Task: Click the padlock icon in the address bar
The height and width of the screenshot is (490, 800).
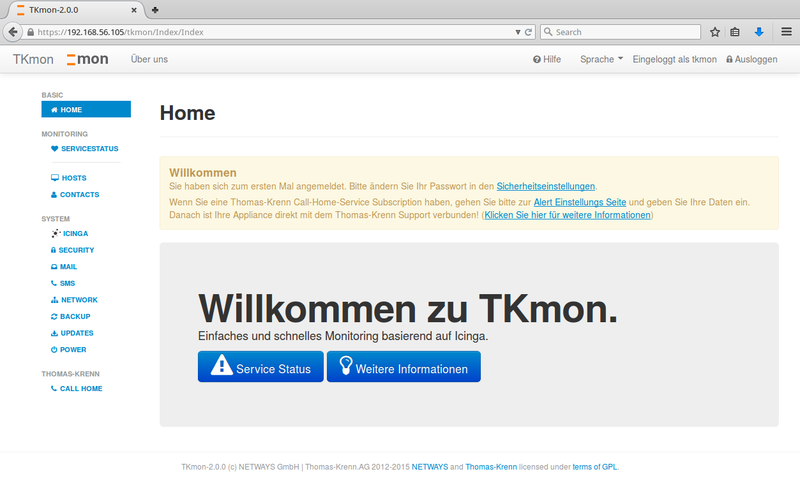Action: point(31,32)
